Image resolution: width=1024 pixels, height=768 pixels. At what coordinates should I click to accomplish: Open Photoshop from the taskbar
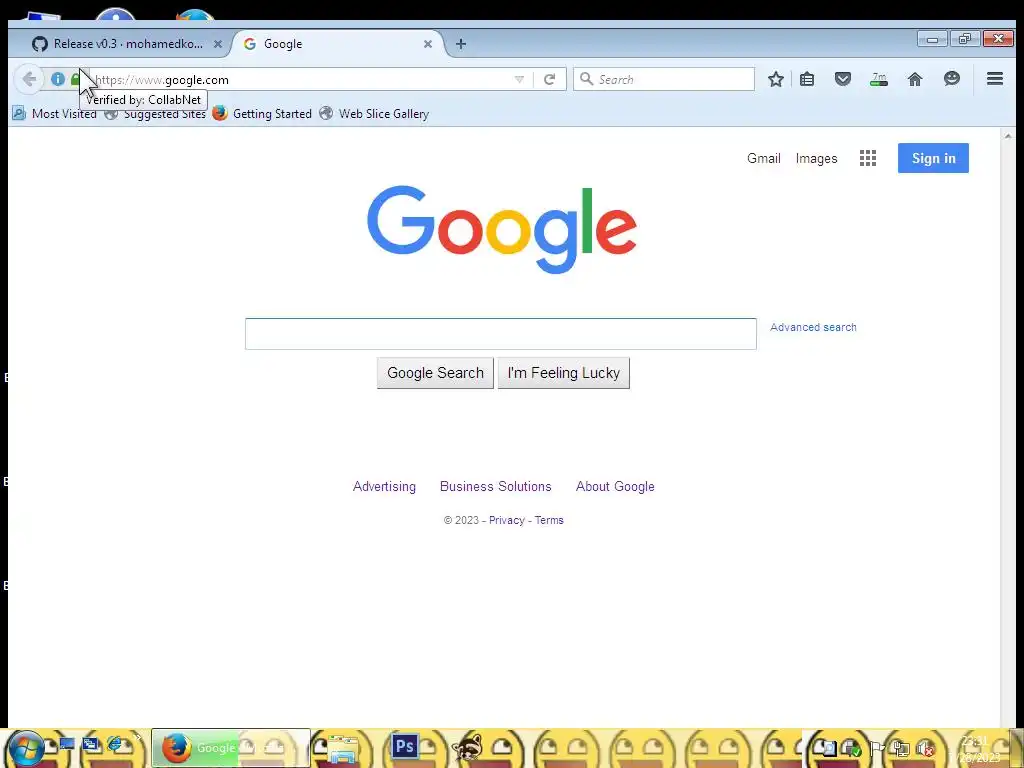click(x=404, y=746)
